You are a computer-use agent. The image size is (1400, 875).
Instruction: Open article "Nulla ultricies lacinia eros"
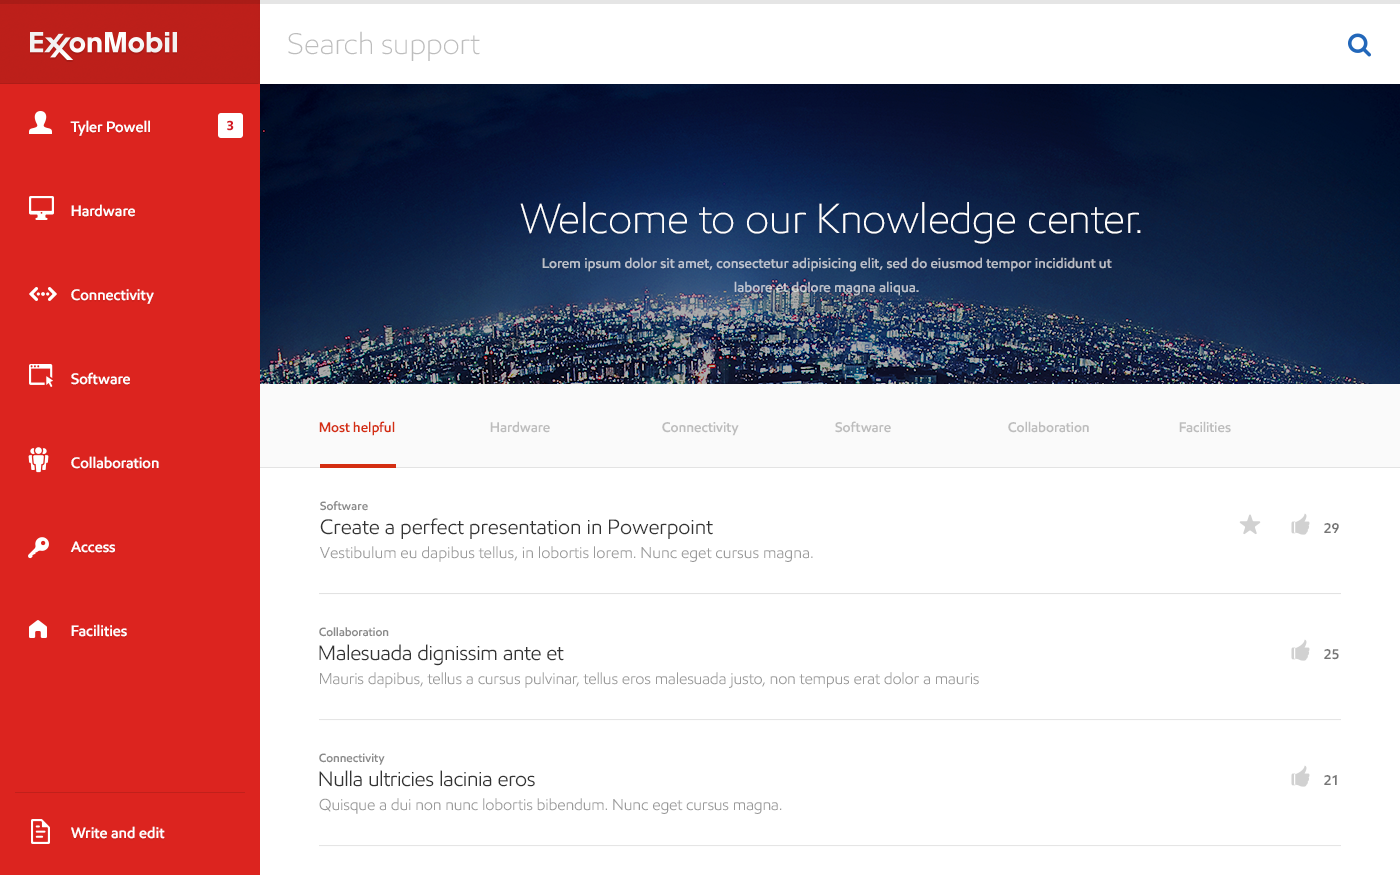click(x=427, y=779)
